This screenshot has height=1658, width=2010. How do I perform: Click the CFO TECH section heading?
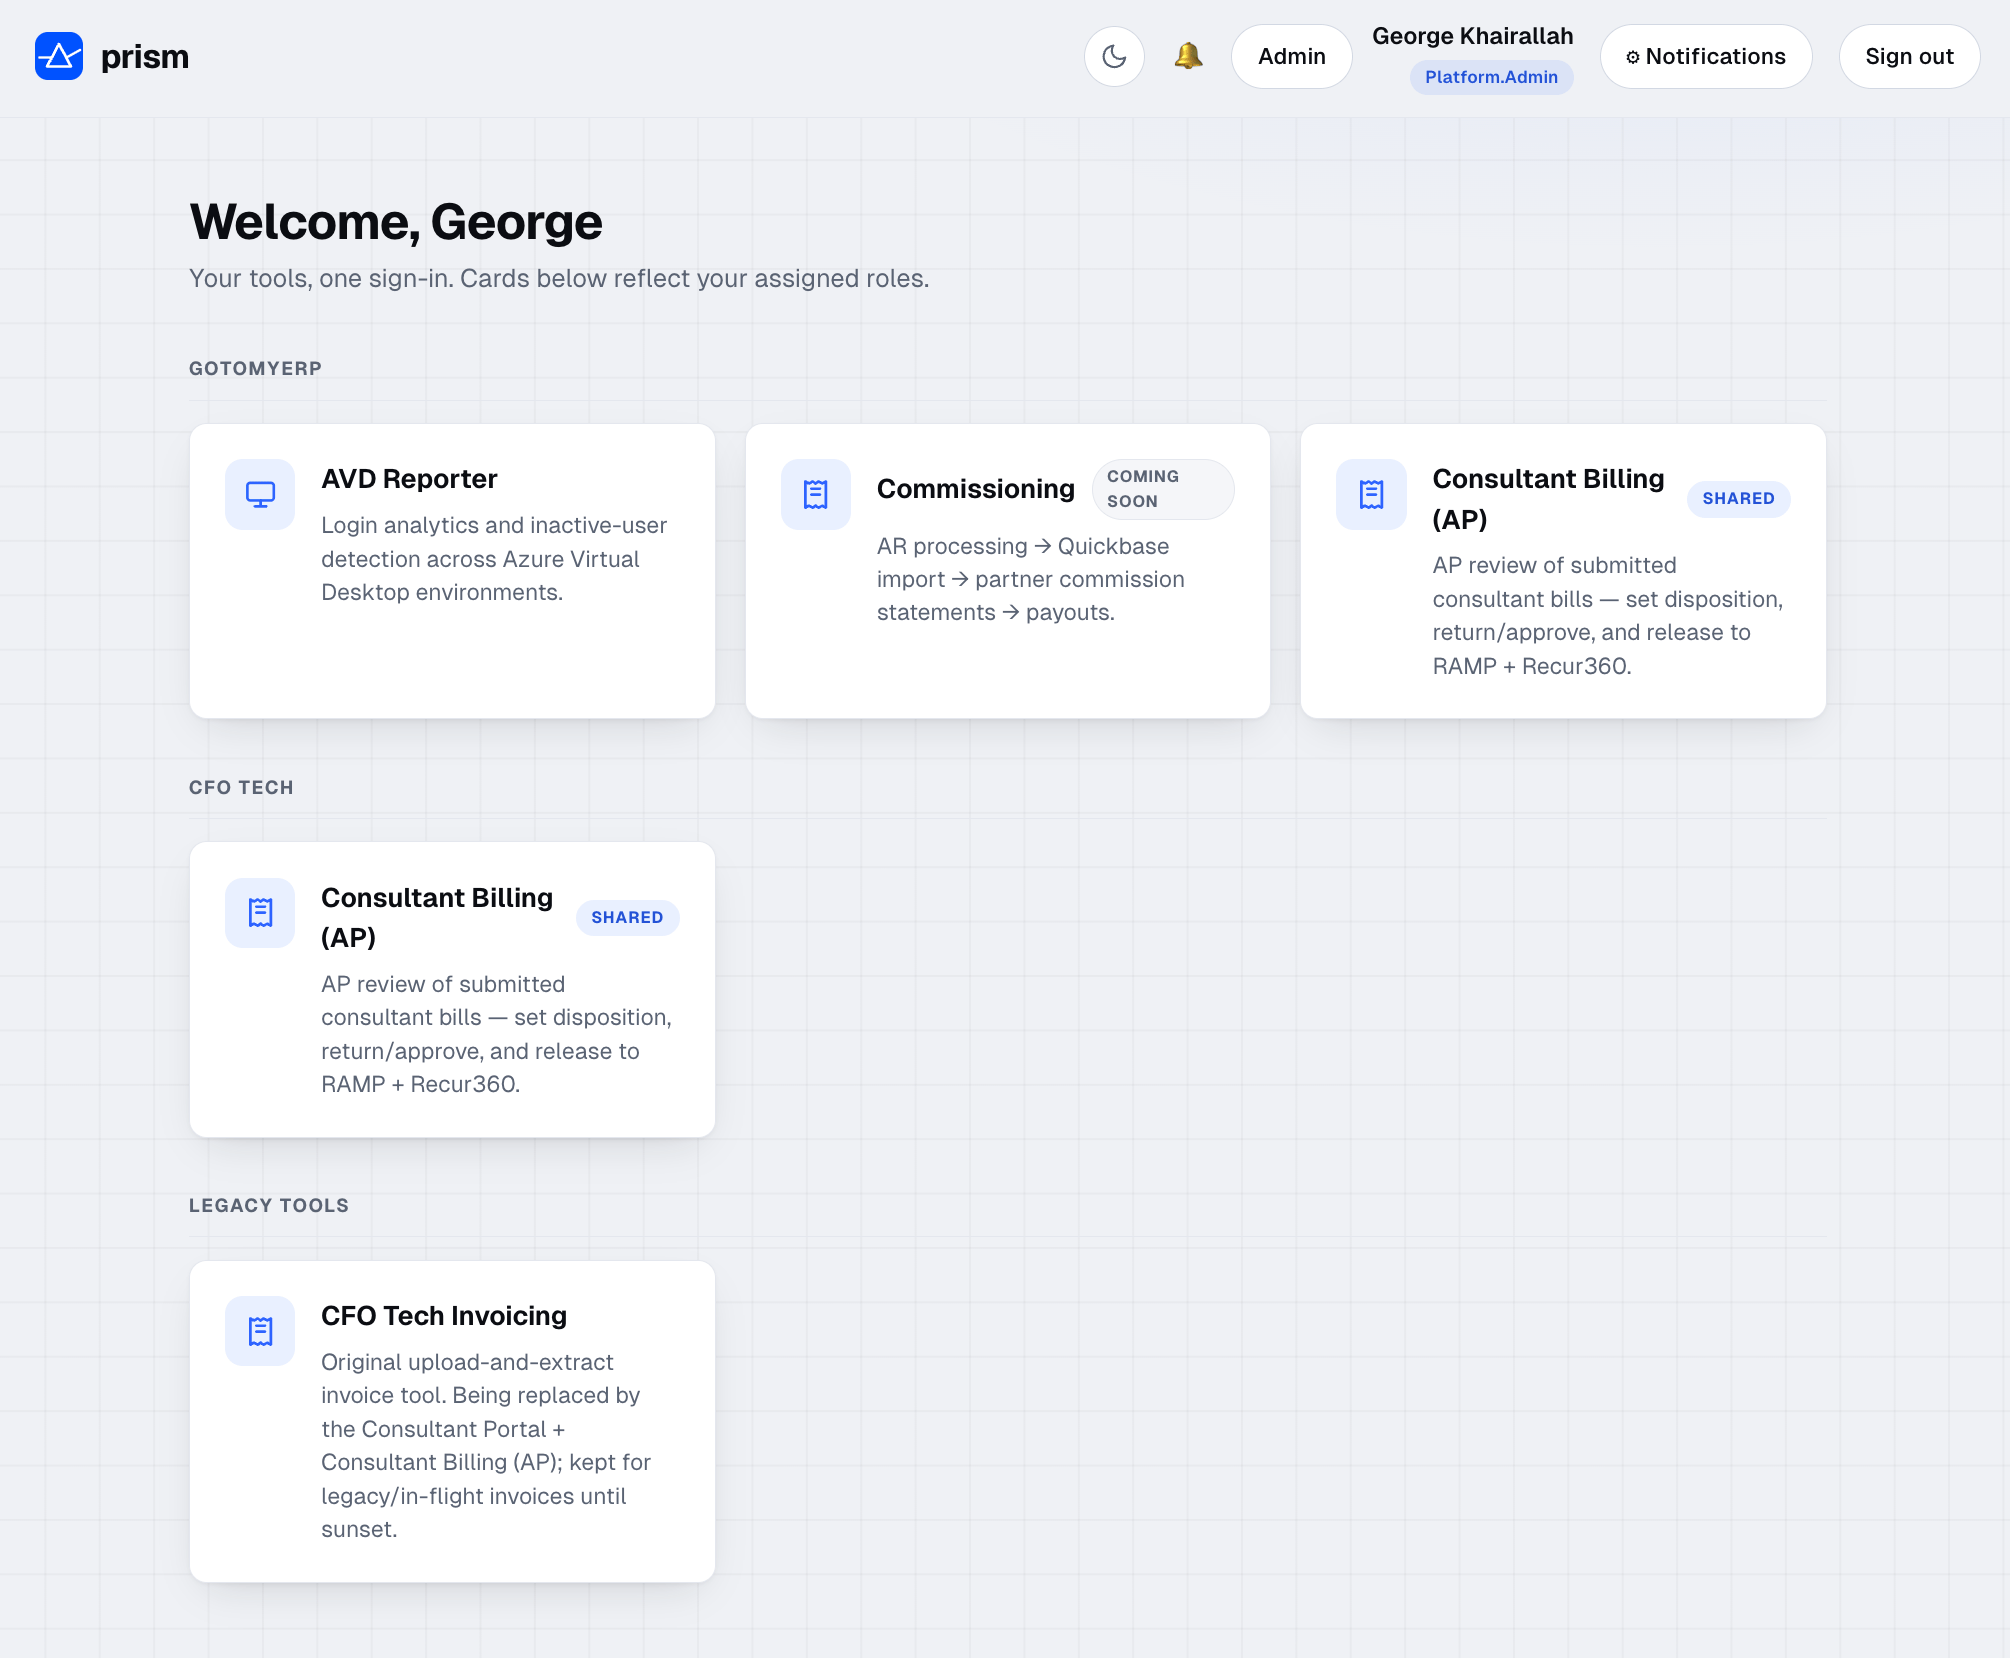pos(241,787)
